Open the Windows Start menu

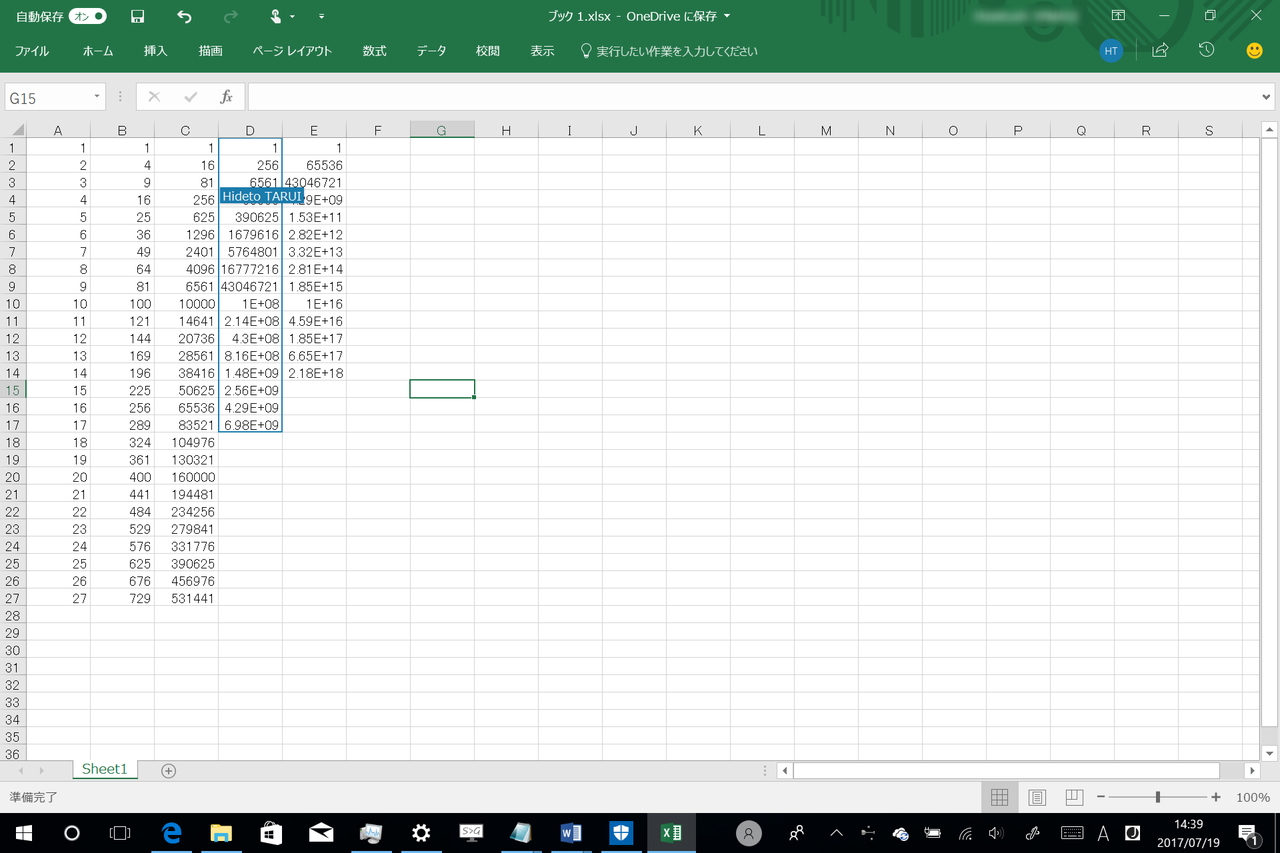pos(24,833)
